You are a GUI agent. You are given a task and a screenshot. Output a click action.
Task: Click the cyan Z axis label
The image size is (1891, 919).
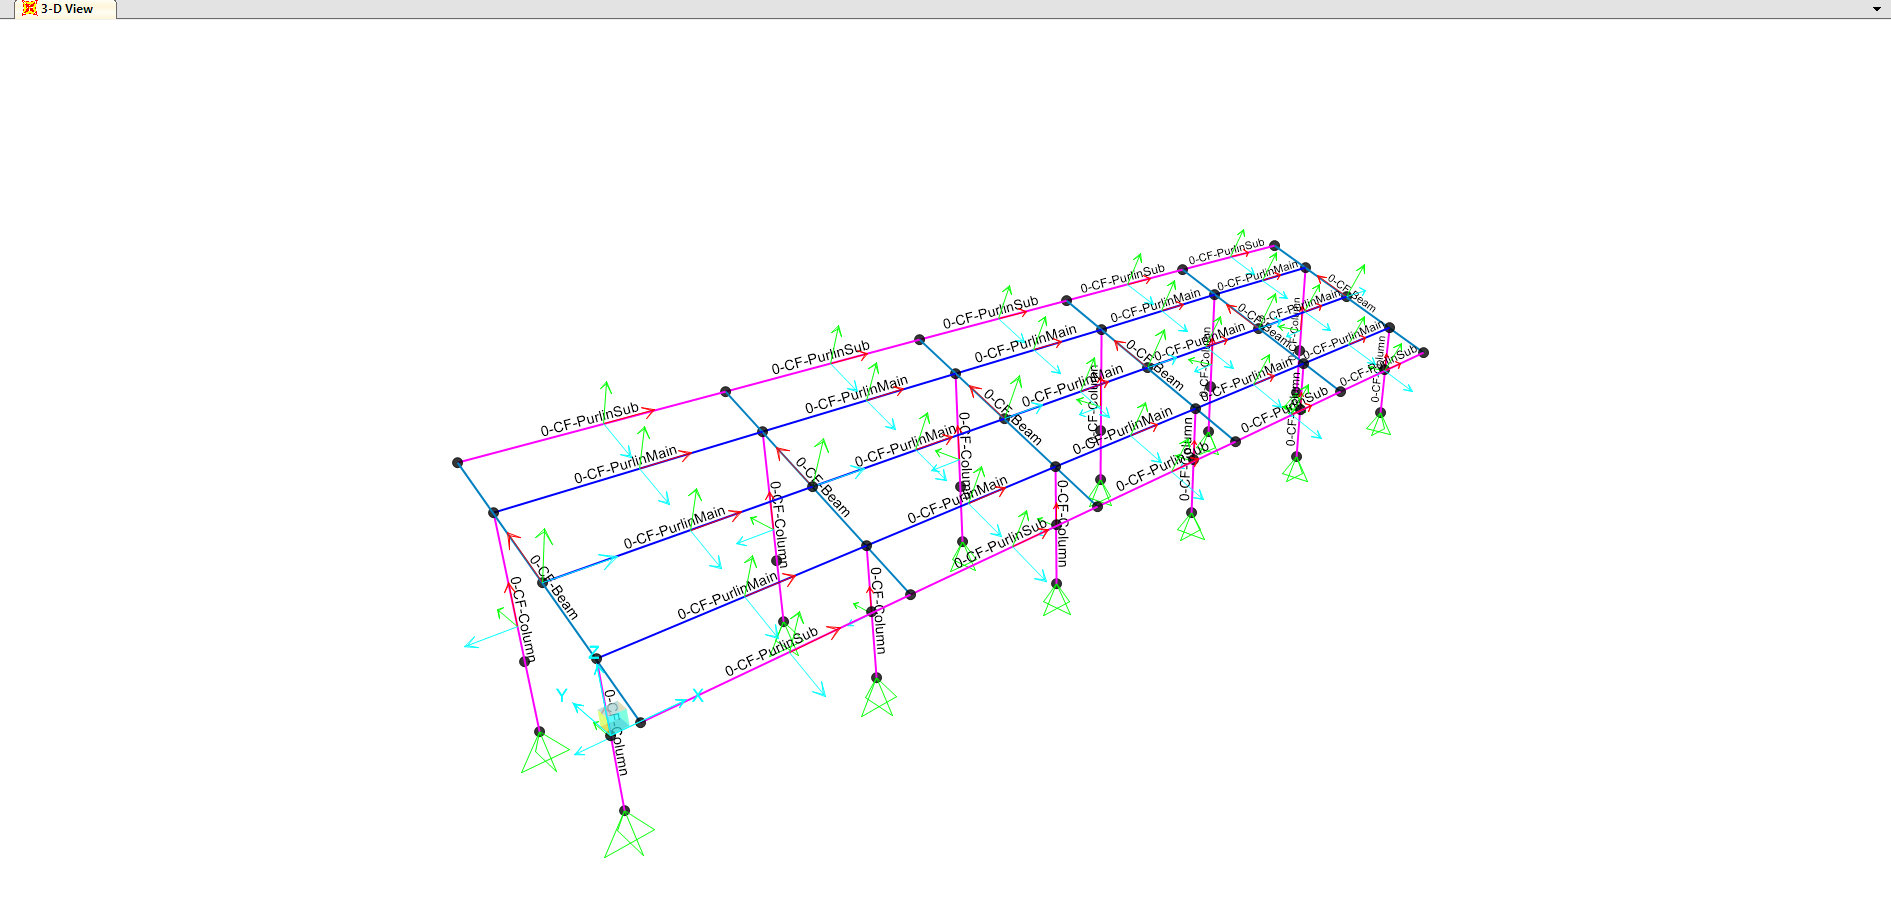pyautogui.click(x=594, y=651)
